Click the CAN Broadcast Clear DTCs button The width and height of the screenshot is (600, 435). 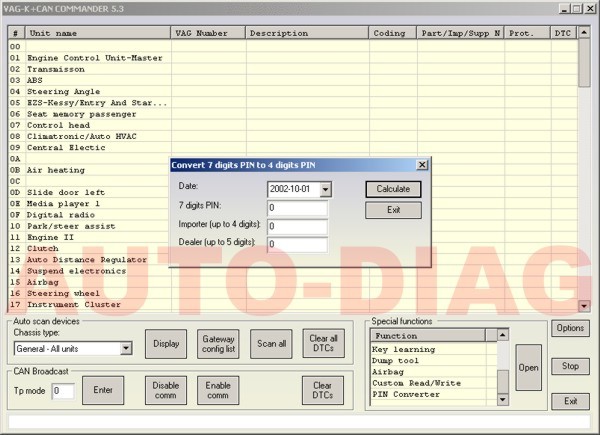pyautogui.click(x=323, y=390)
